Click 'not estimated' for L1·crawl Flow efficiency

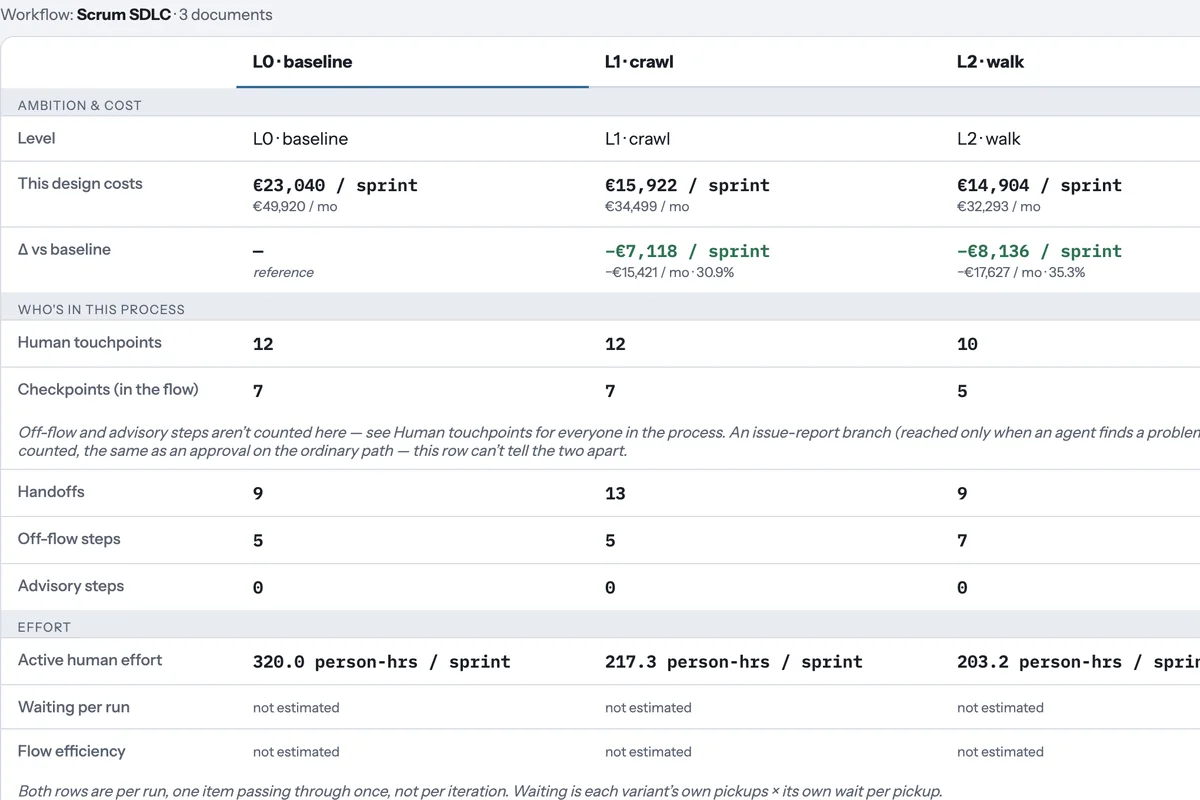[x=648, y=752]
